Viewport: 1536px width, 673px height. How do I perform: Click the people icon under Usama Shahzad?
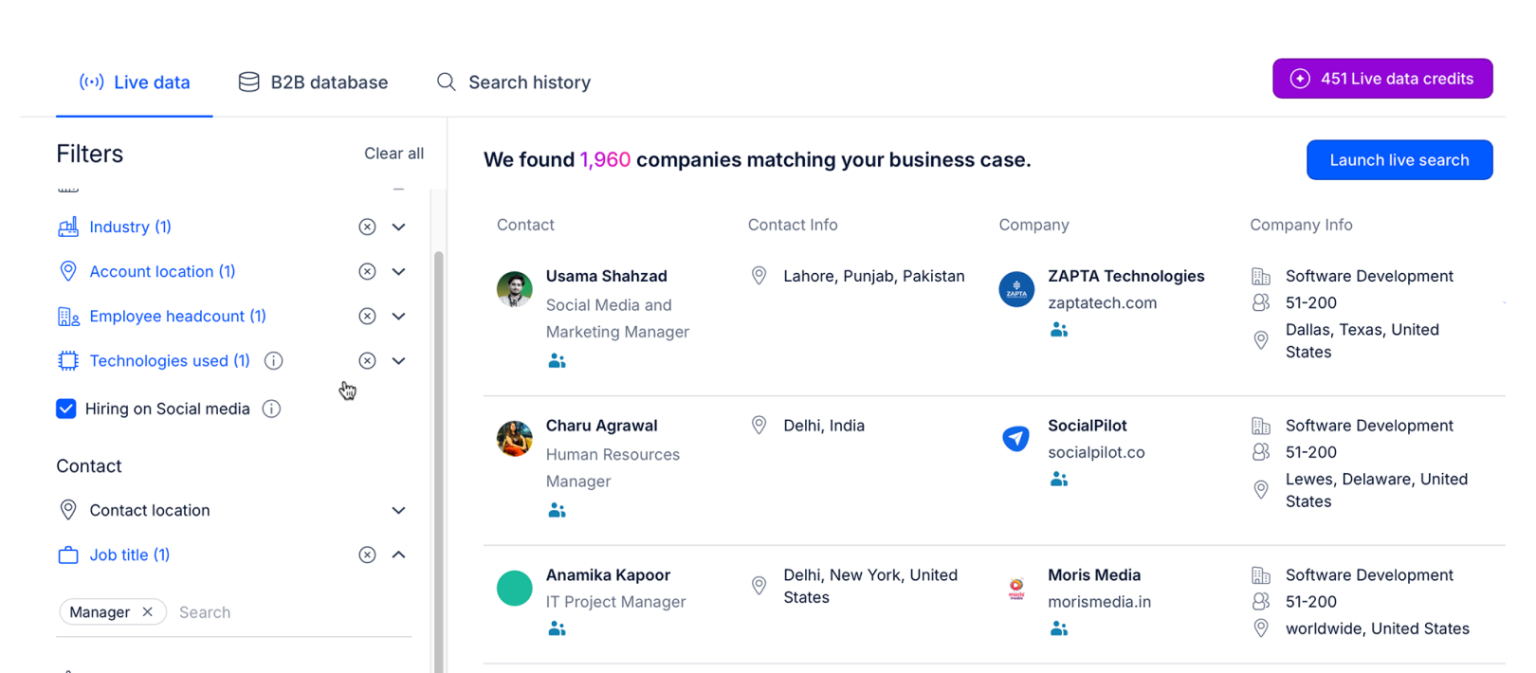tap(557, 361)
